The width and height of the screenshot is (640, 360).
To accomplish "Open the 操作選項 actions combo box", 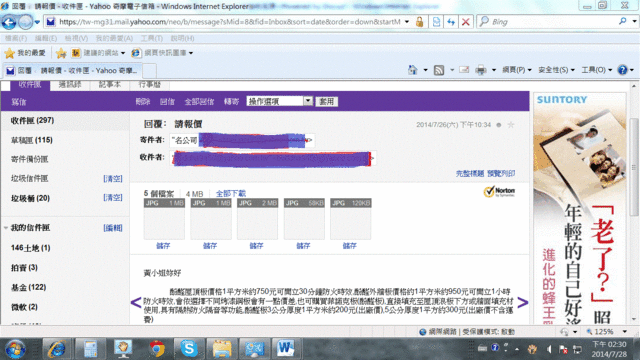I will [280, 101].
